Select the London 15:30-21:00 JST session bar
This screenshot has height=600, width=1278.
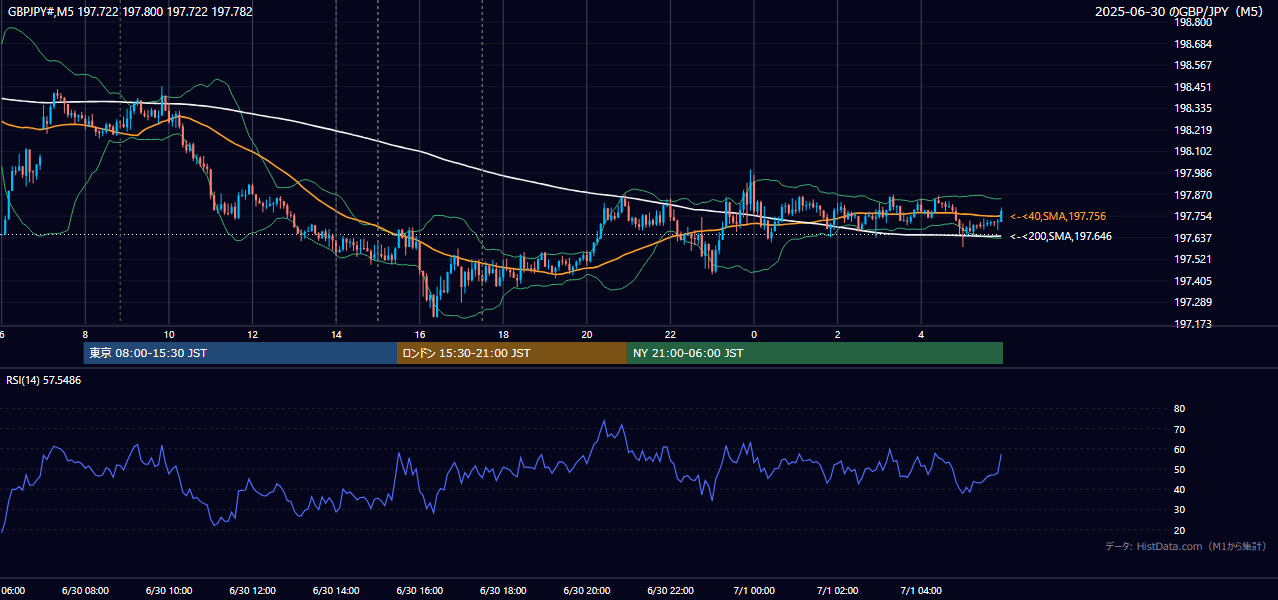pos(512,353)
